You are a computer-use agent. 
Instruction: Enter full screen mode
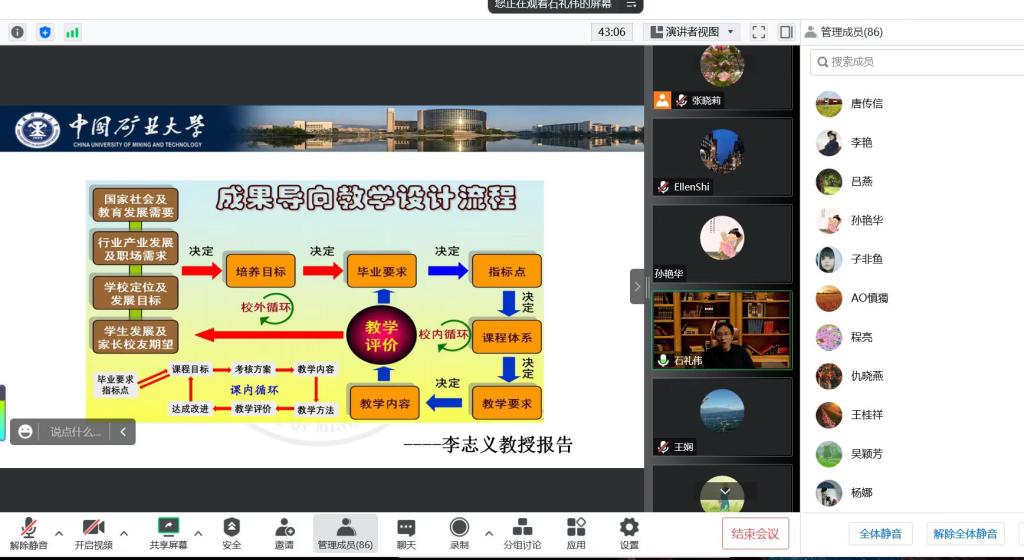point(758,32)
